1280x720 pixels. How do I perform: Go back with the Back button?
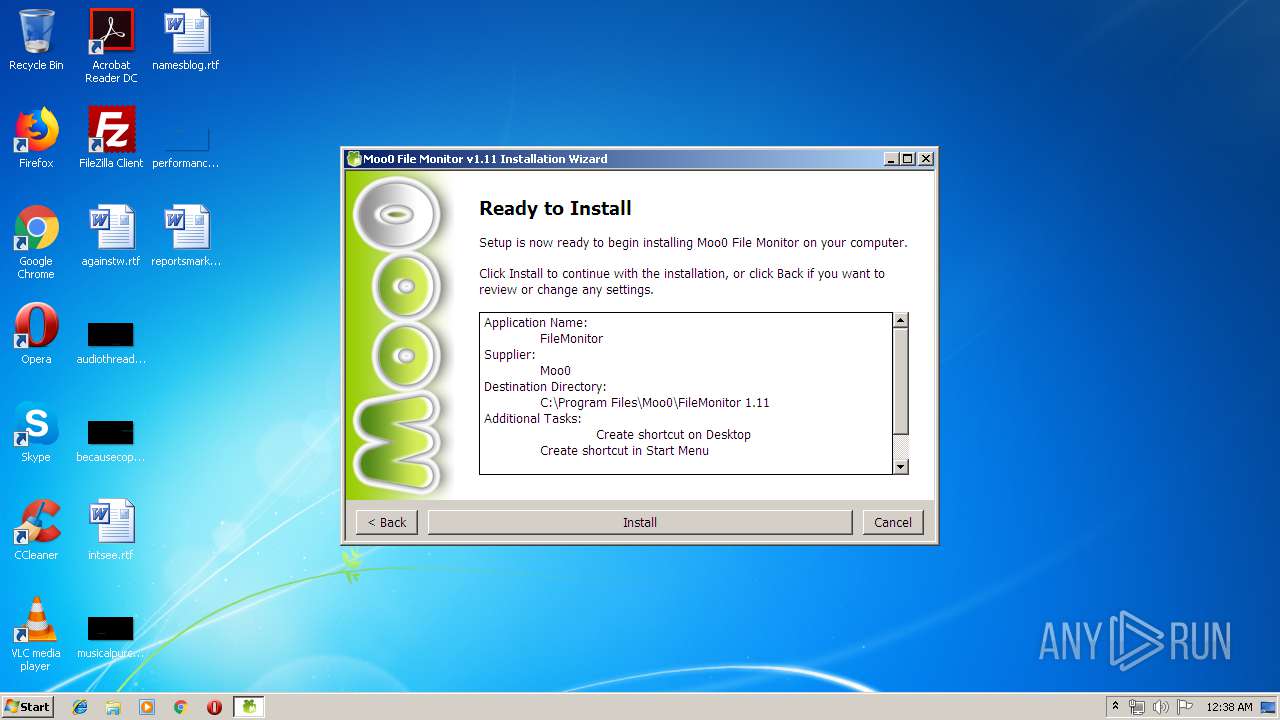click(x=387, y=522)
